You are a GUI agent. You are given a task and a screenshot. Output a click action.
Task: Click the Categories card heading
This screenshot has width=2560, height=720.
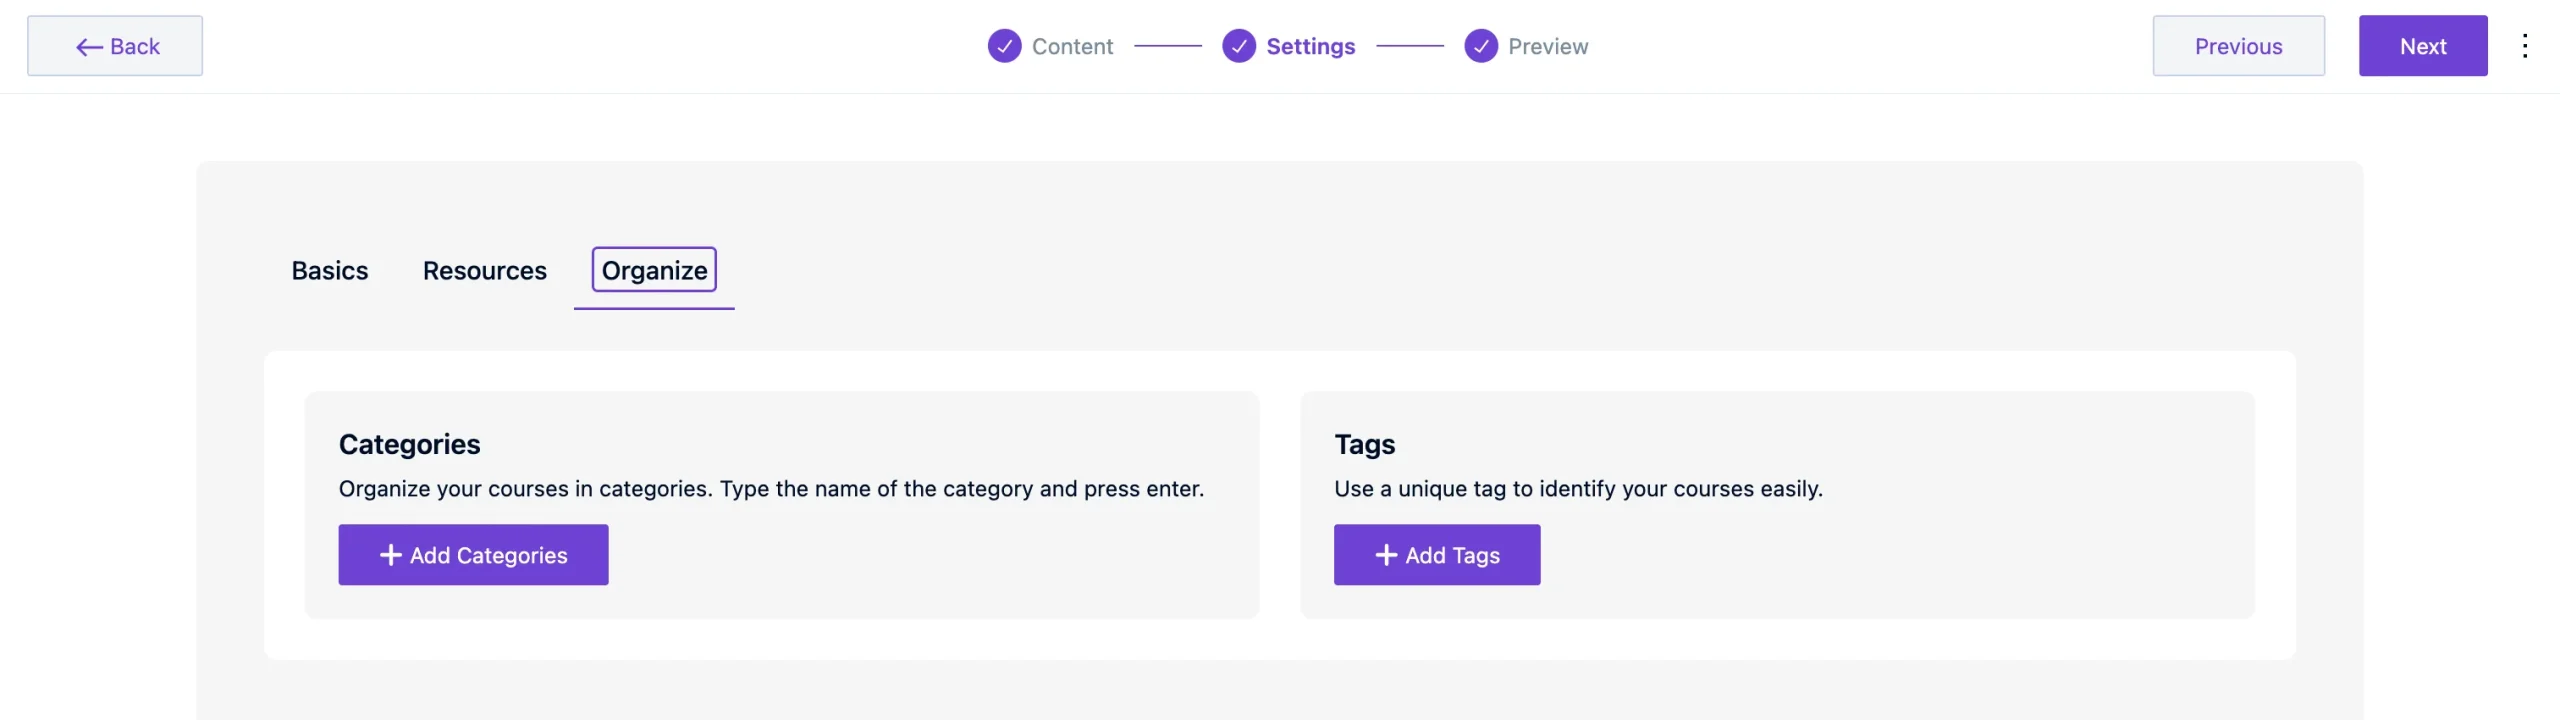point(409,443)
